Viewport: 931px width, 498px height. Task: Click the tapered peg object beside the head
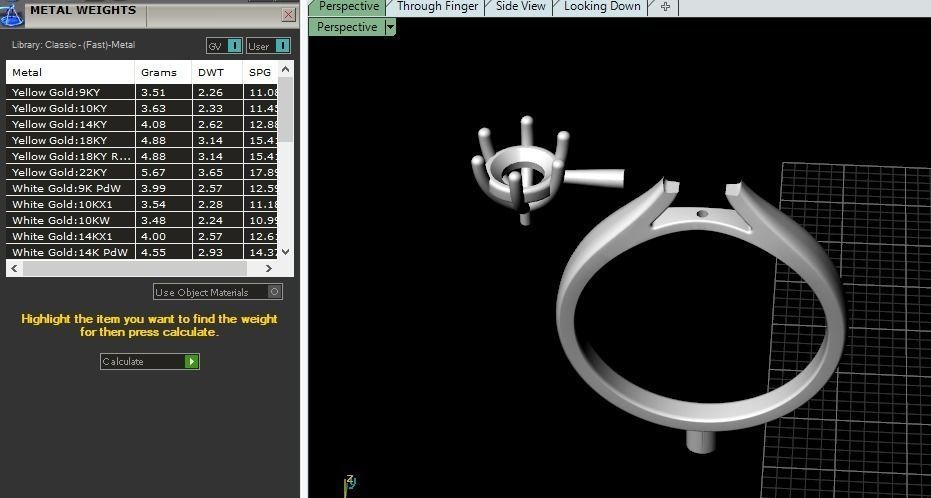pyautogui.click(x=594, y=177)
